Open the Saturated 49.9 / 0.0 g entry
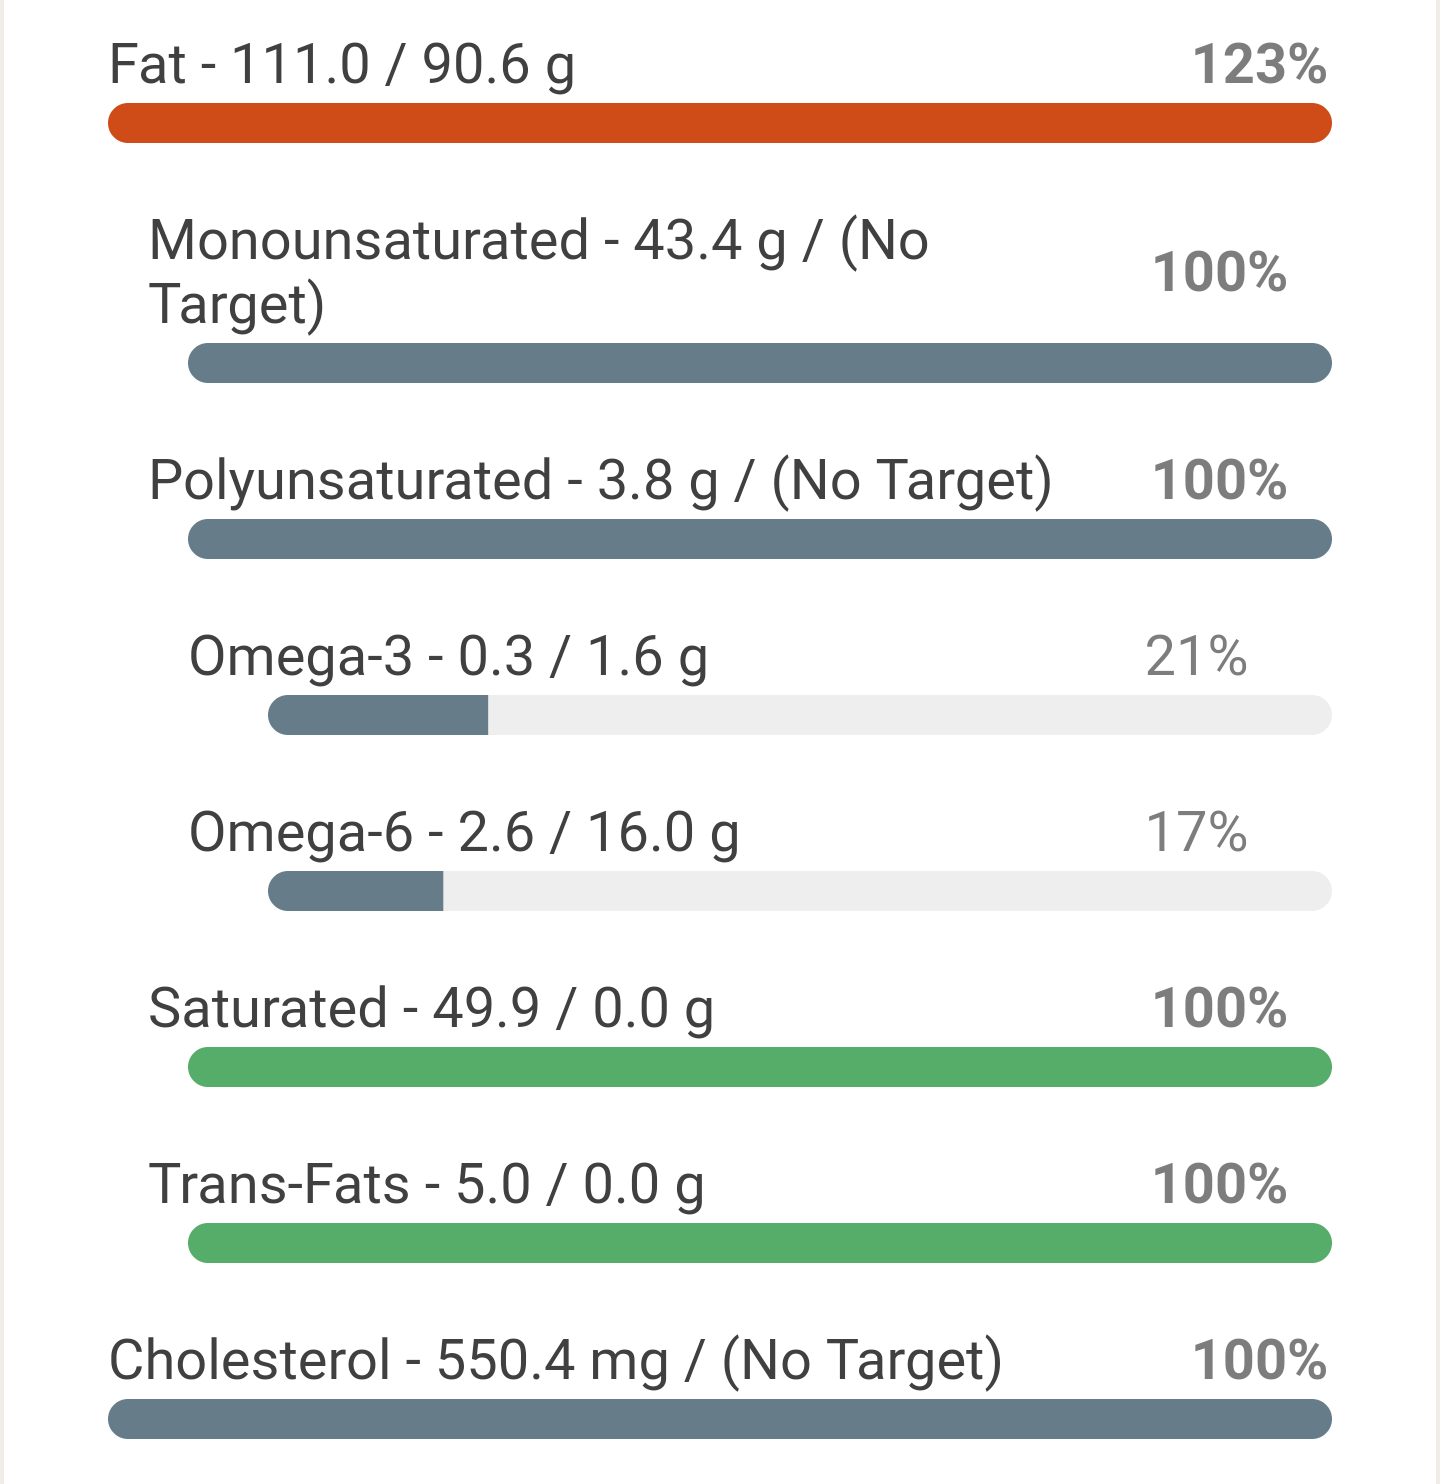This screenshot has width=1440, height=1484. [x=431, y=1010]
